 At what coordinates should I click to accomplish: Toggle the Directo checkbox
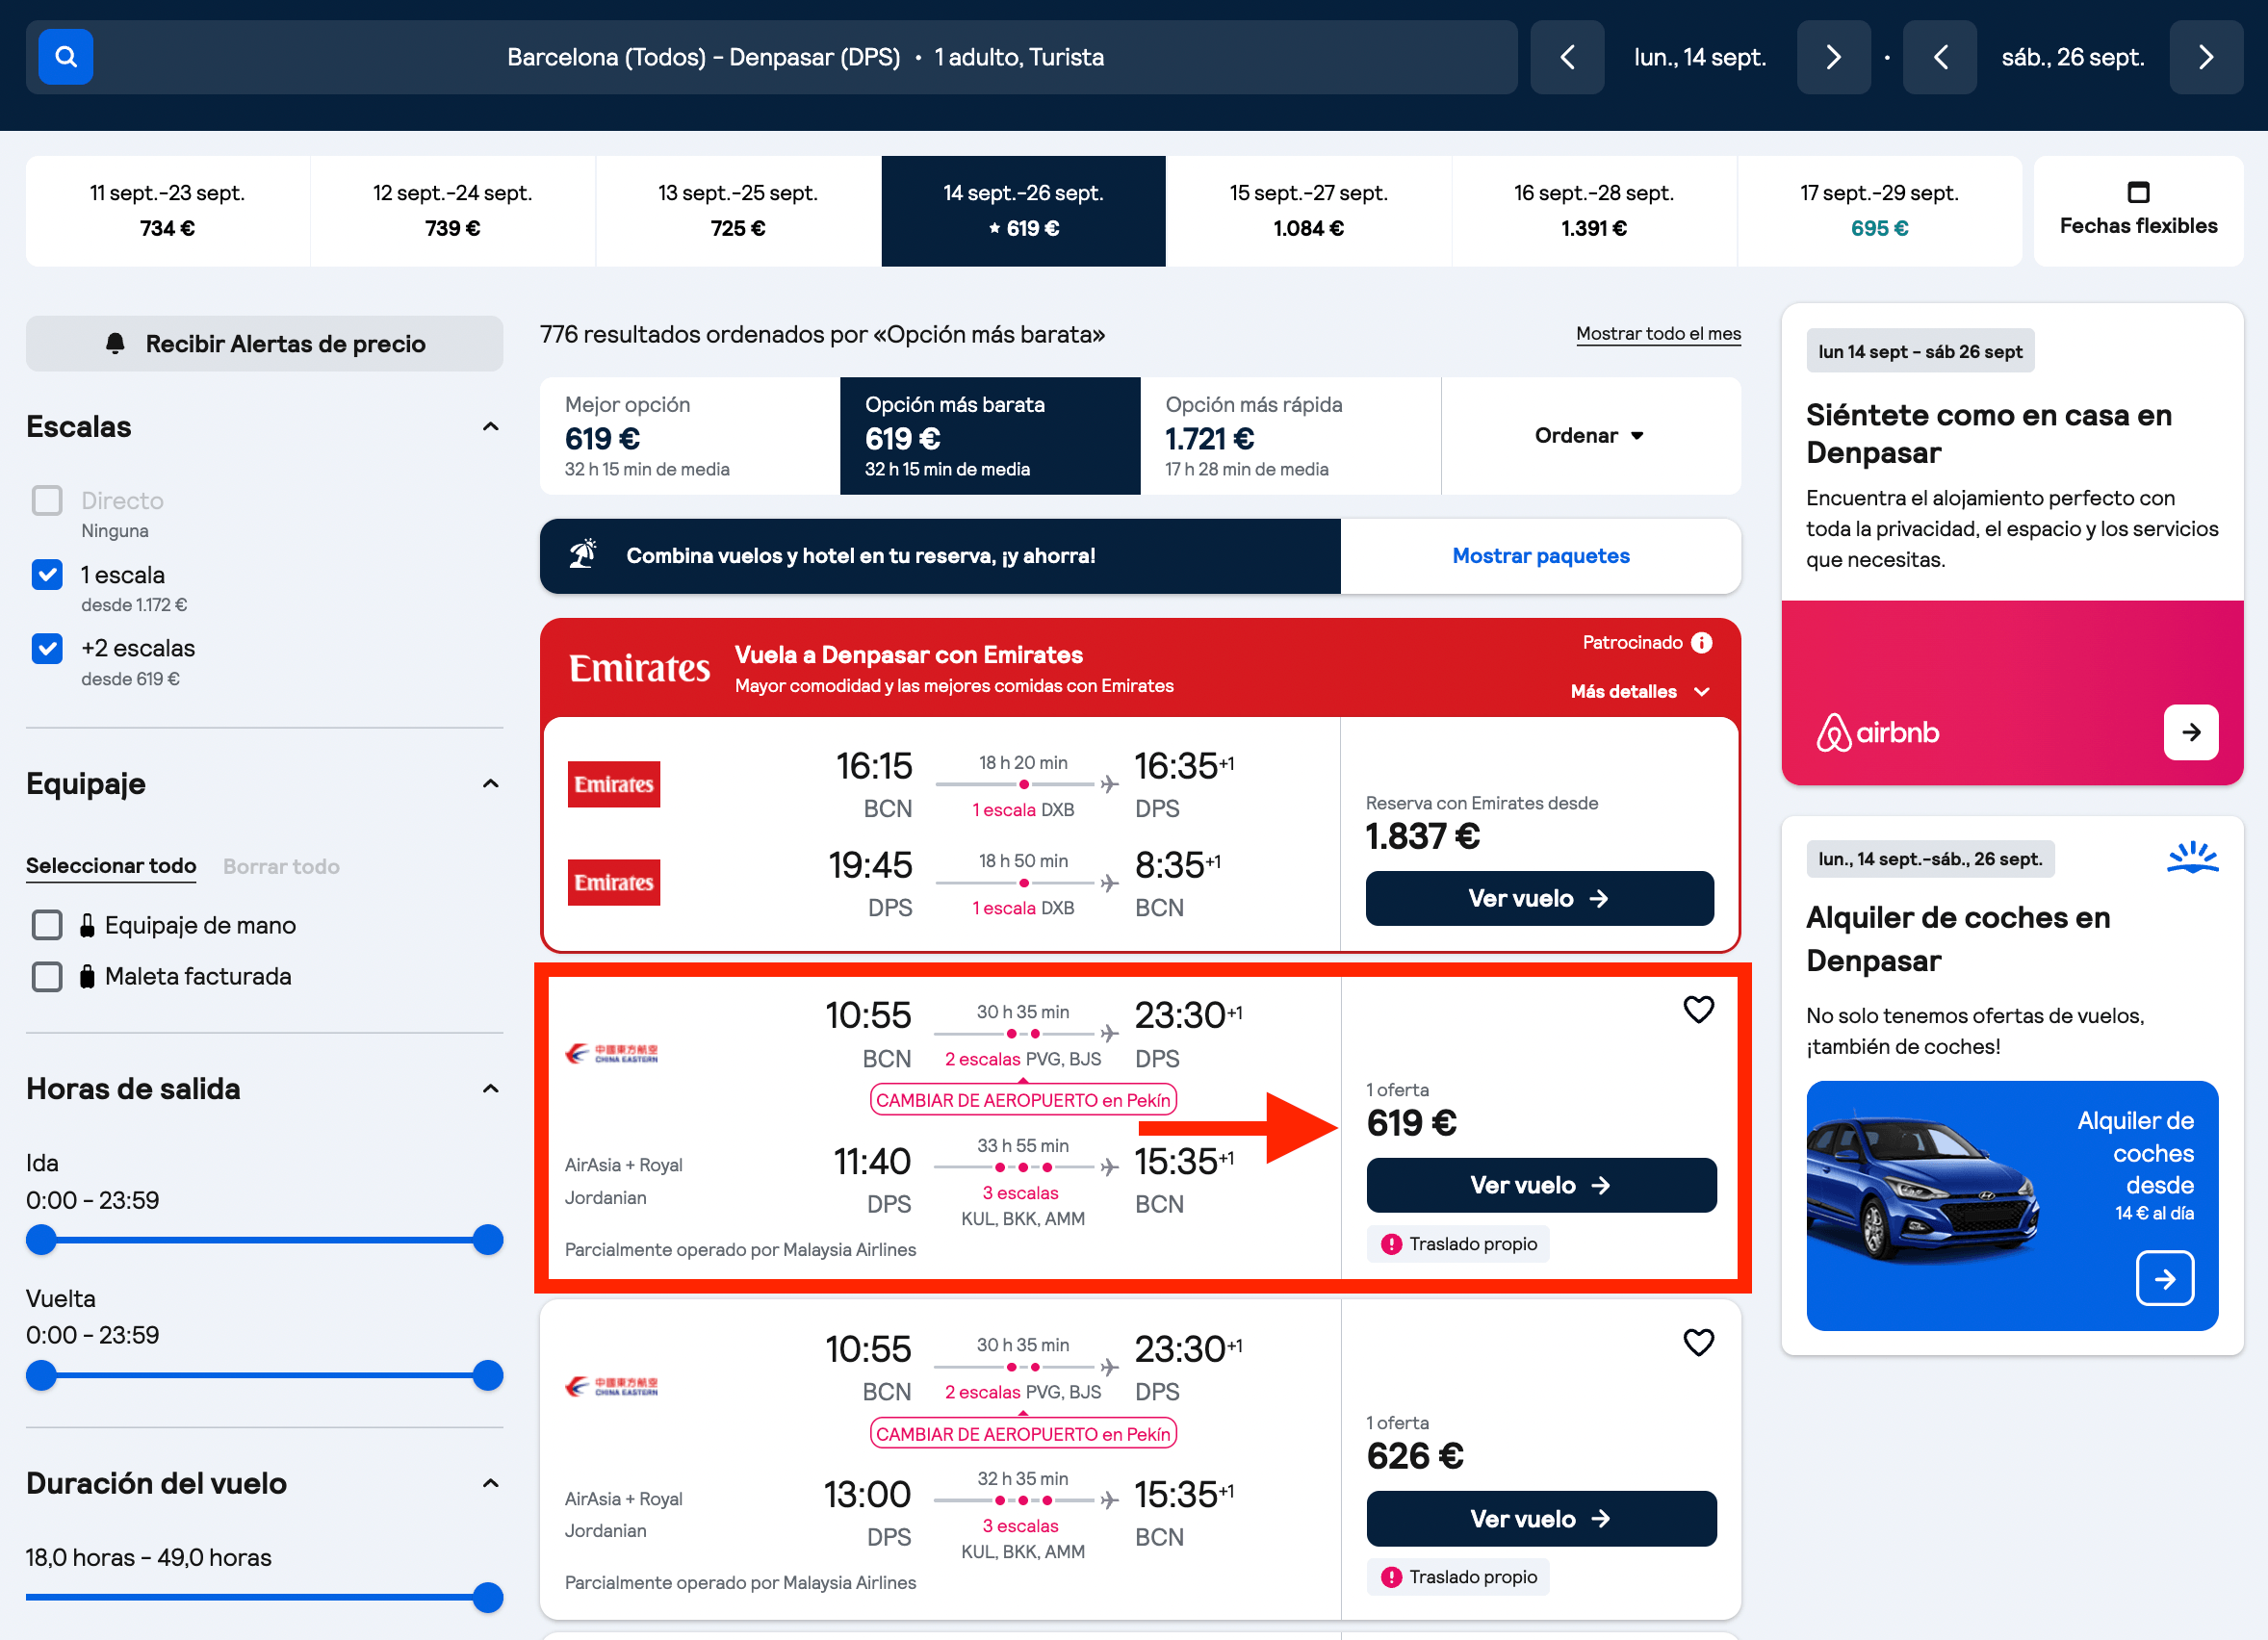(x=47, y=500)
